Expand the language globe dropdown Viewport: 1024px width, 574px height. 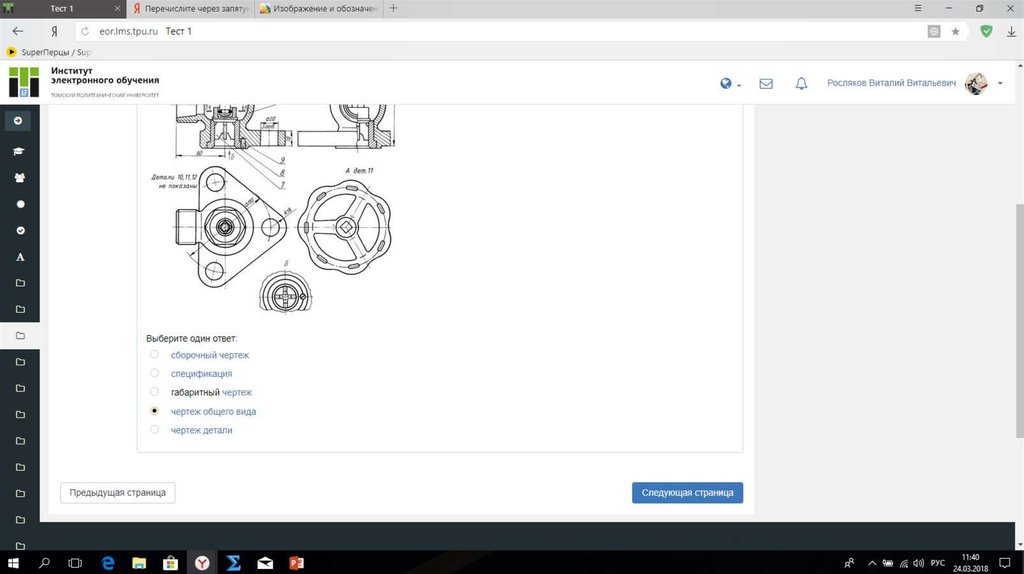(x=730, y=84)
